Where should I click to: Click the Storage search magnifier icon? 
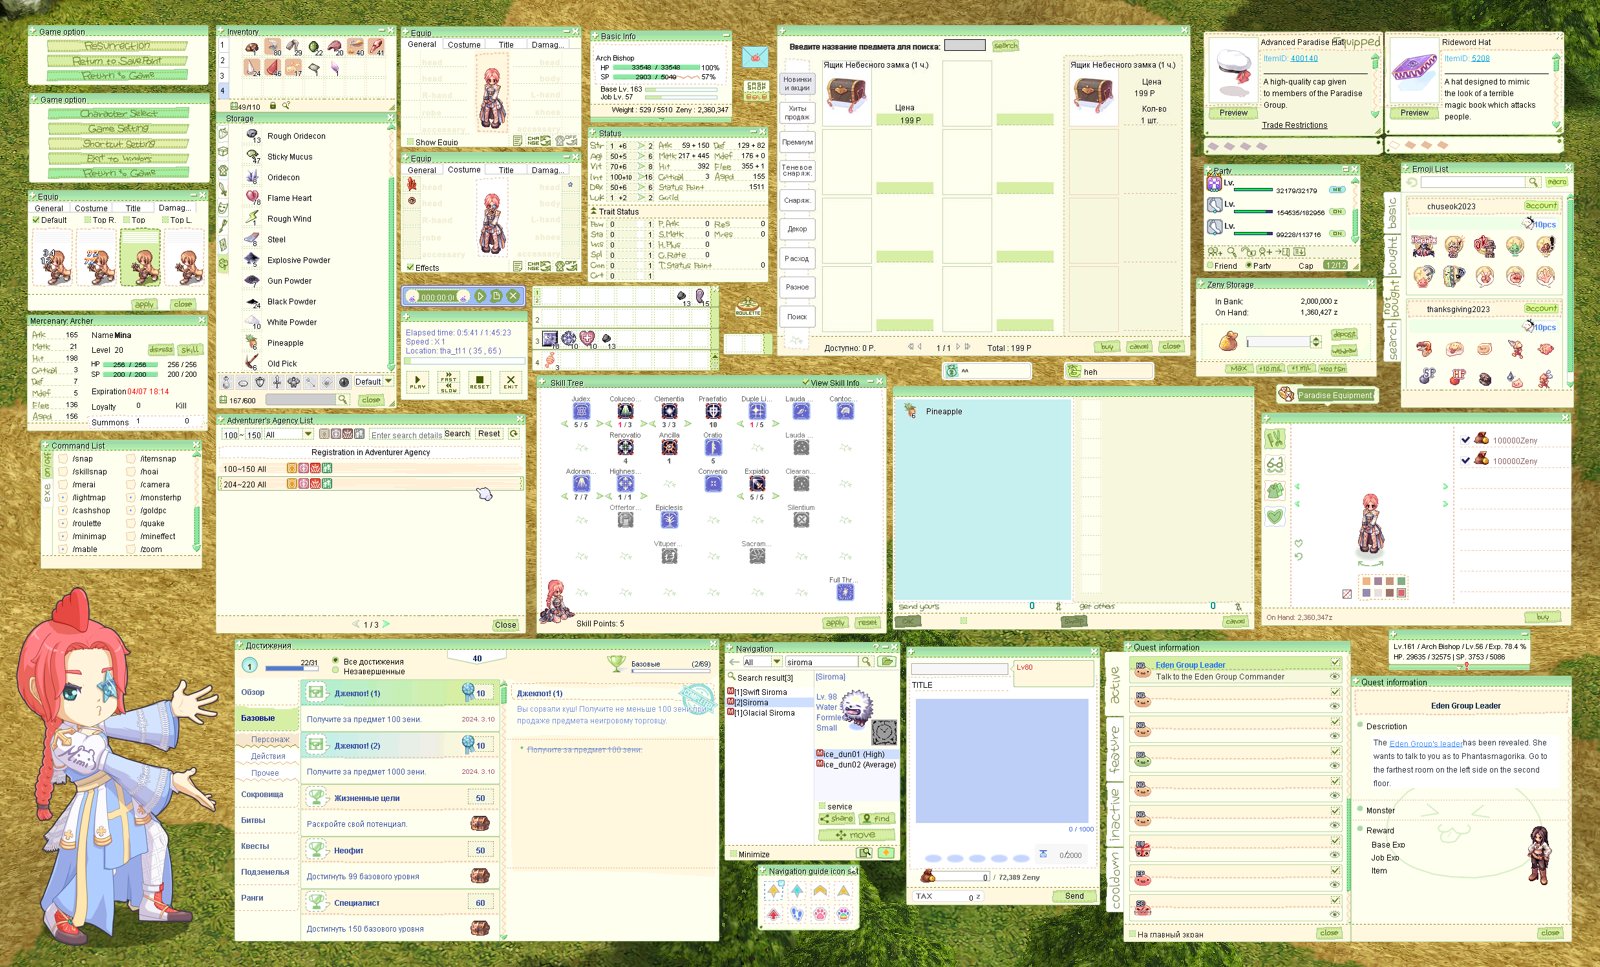pos(342,399)
